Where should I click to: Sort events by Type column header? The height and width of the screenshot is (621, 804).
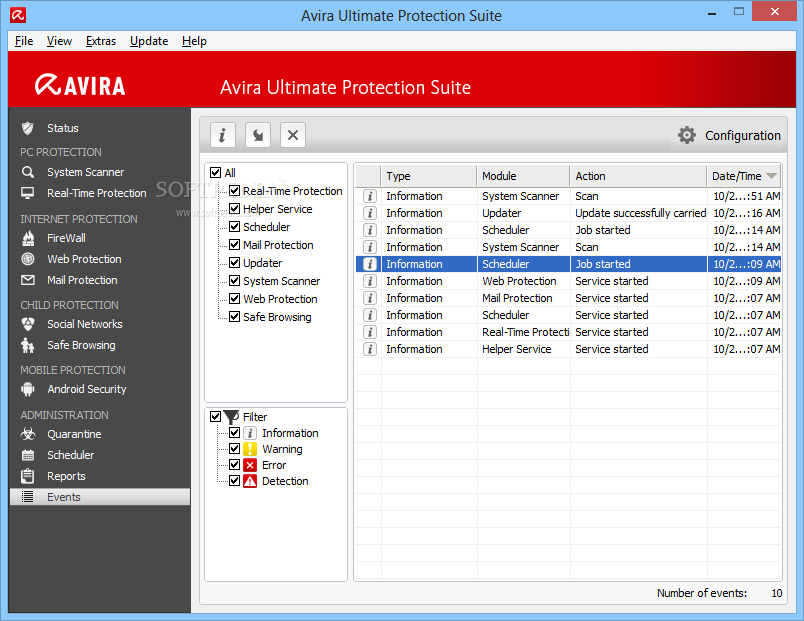429,176
